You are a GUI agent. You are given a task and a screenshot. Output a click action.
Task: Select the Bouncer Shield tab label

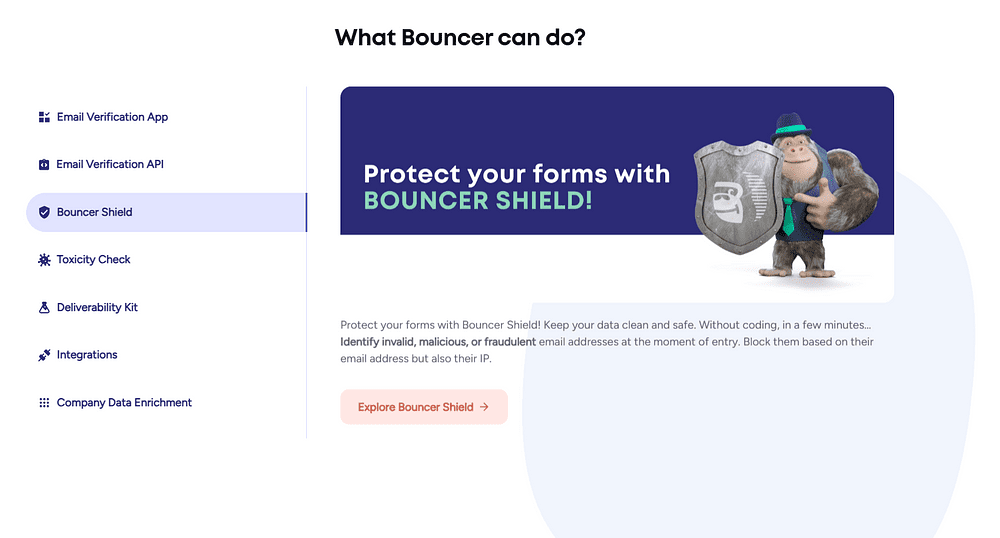[94, 212]
